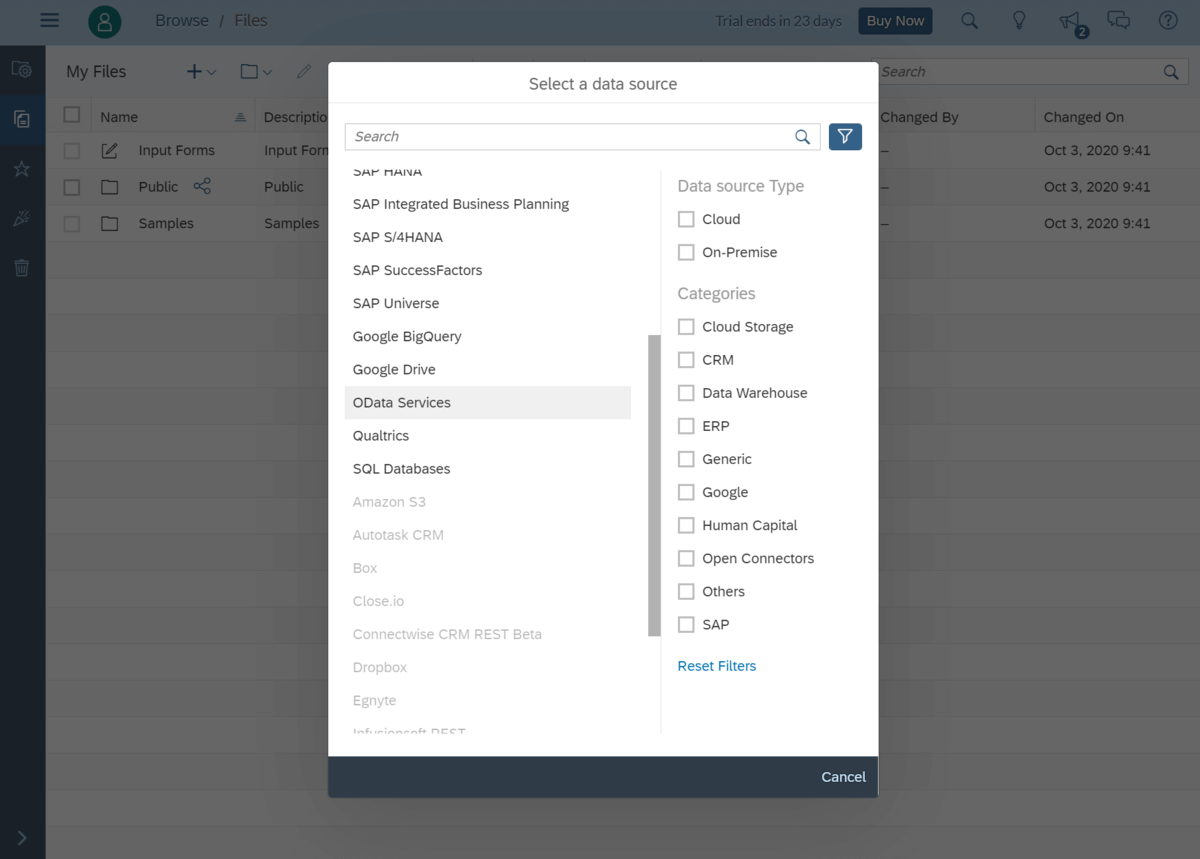The width and height of the screenshot is (1200, 859).
Task: Check the Cloud Storage category
Action: click(x=686, y=326)
